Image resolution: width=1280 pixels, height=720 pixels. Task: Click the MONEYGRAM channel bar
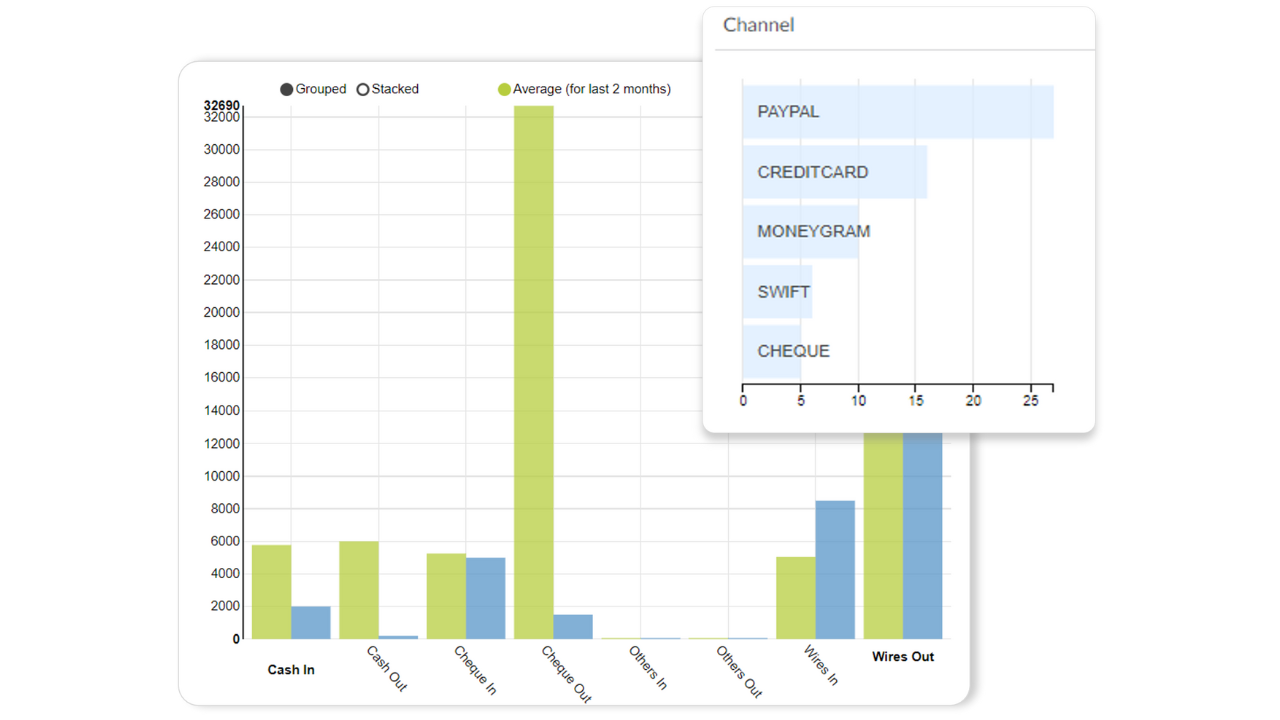point(801,232)
